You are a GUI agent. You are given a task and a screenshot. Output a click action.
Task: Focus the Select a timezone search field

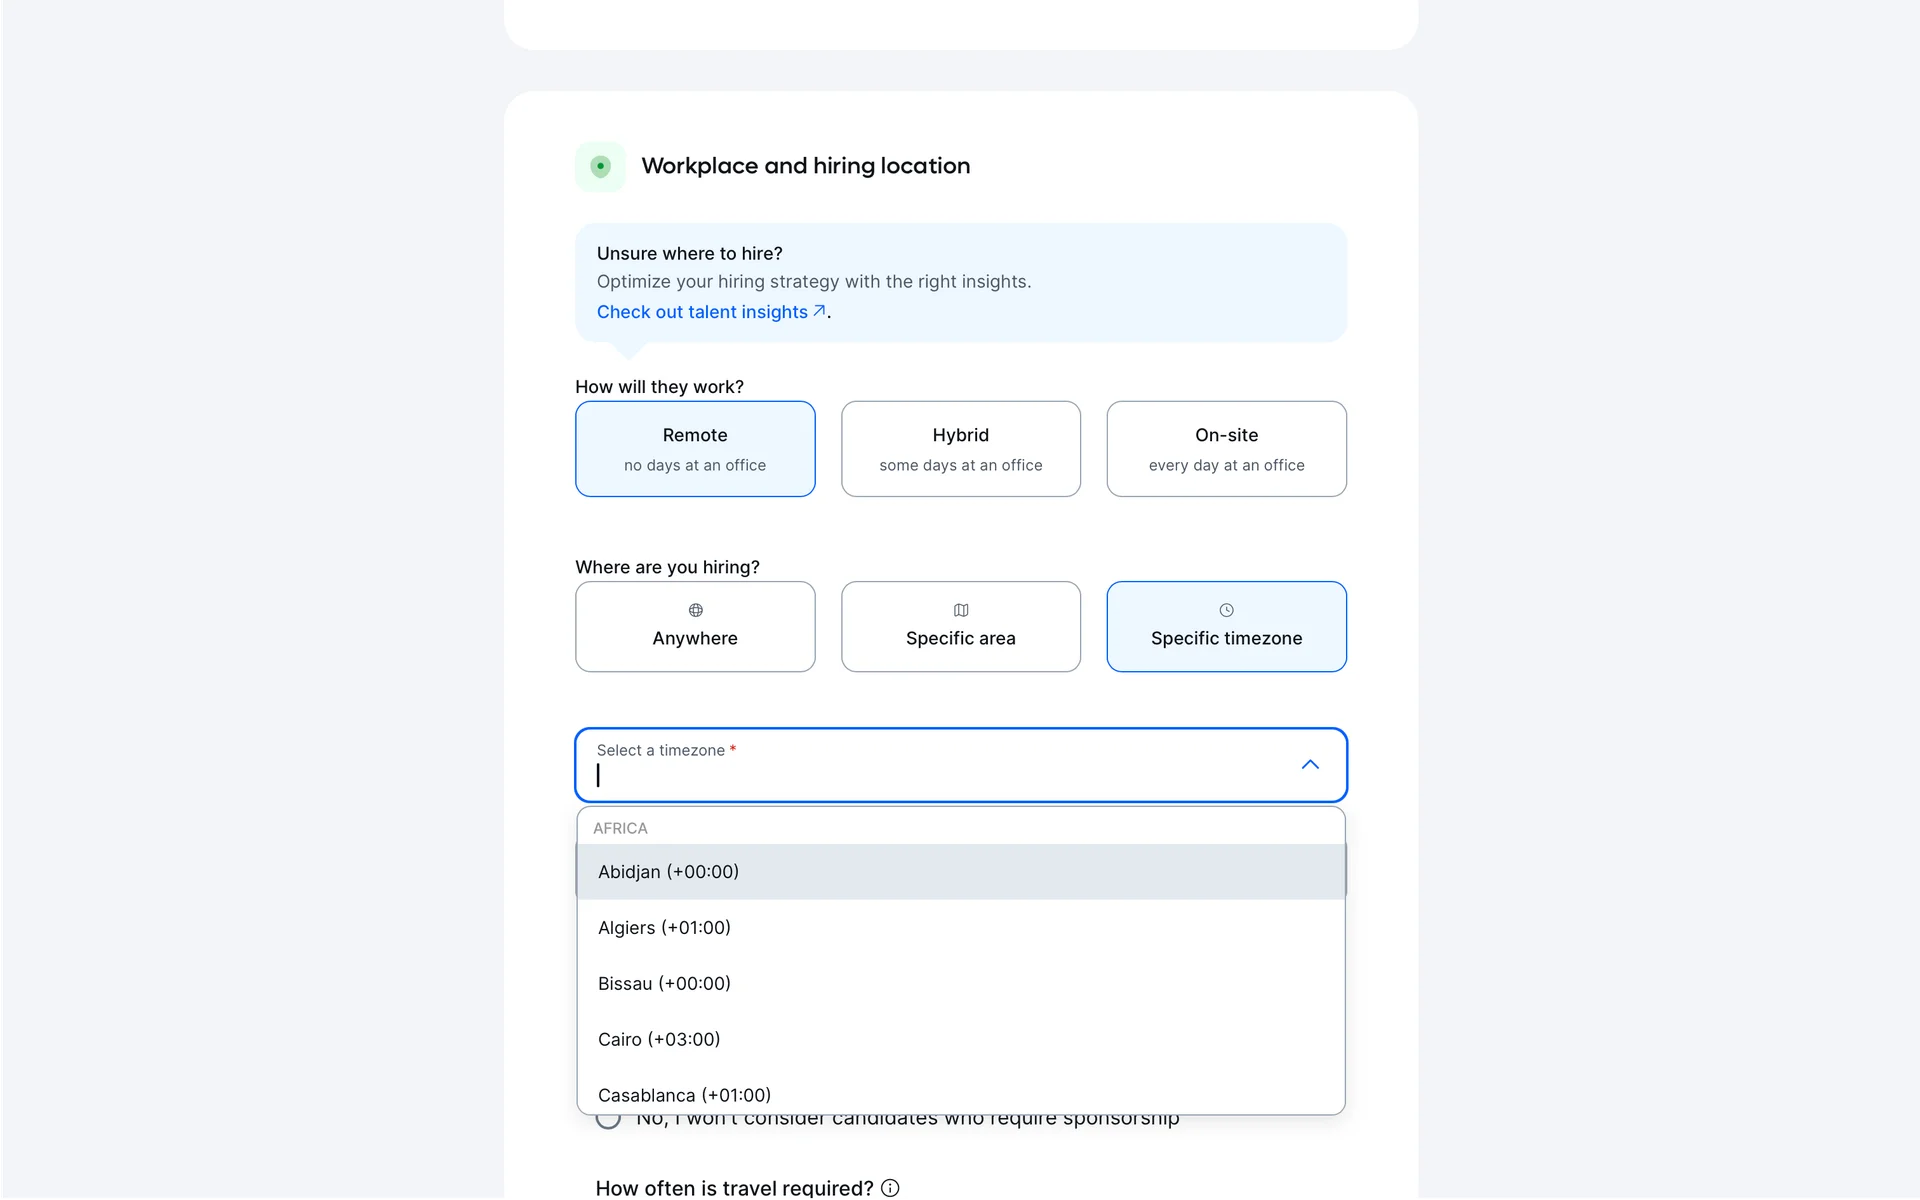click(x=940, y=775)
